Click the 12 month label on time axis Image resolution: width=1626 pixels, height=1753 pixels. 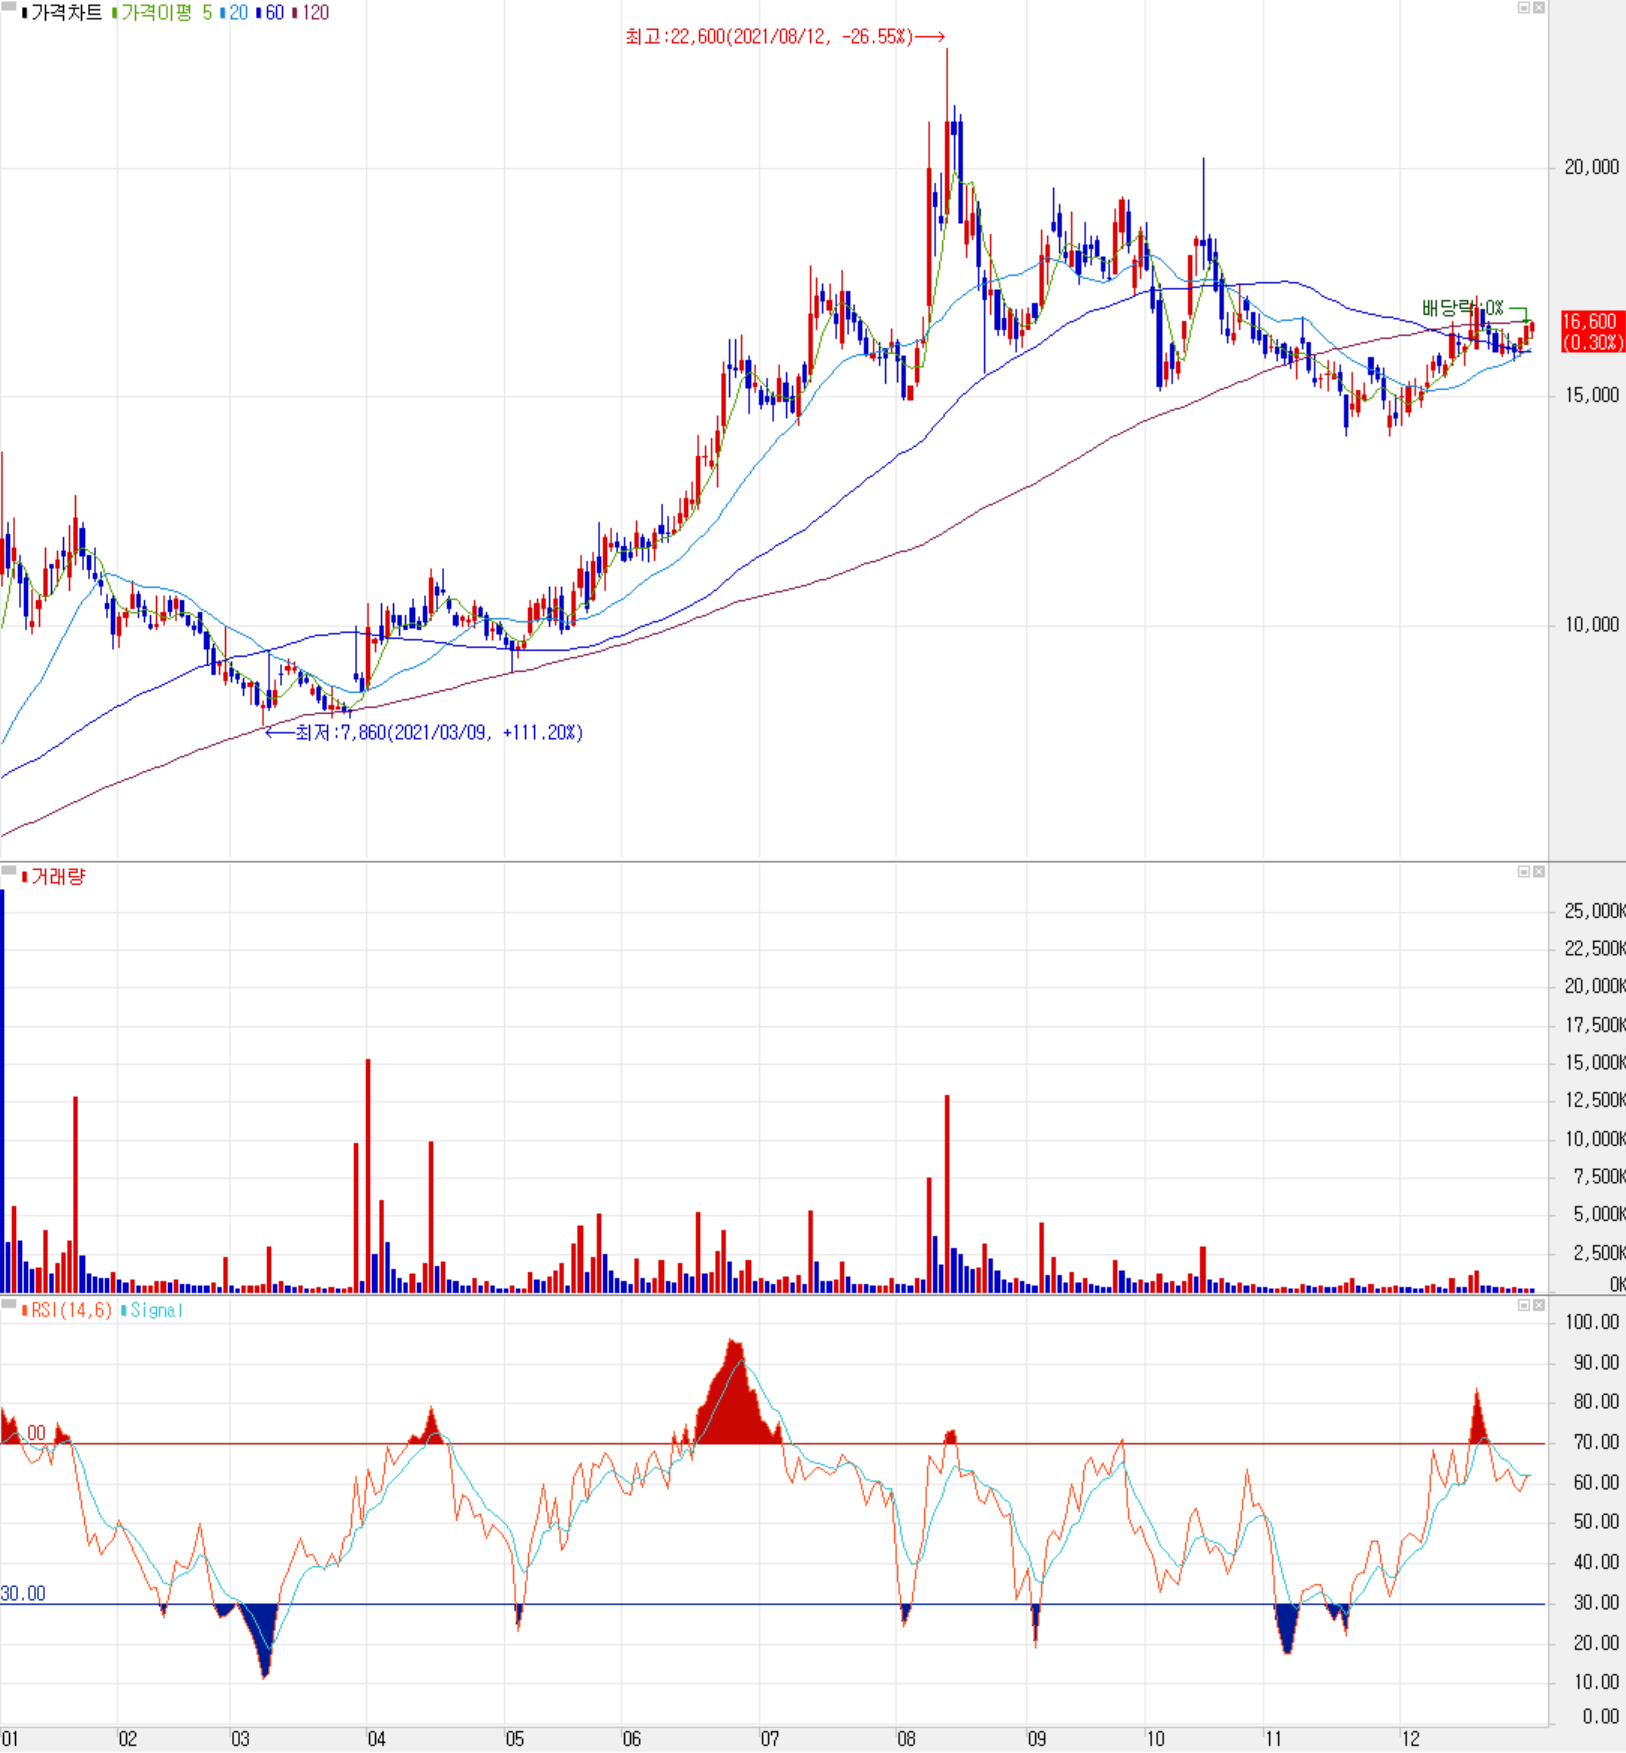click(1410, 1739)
